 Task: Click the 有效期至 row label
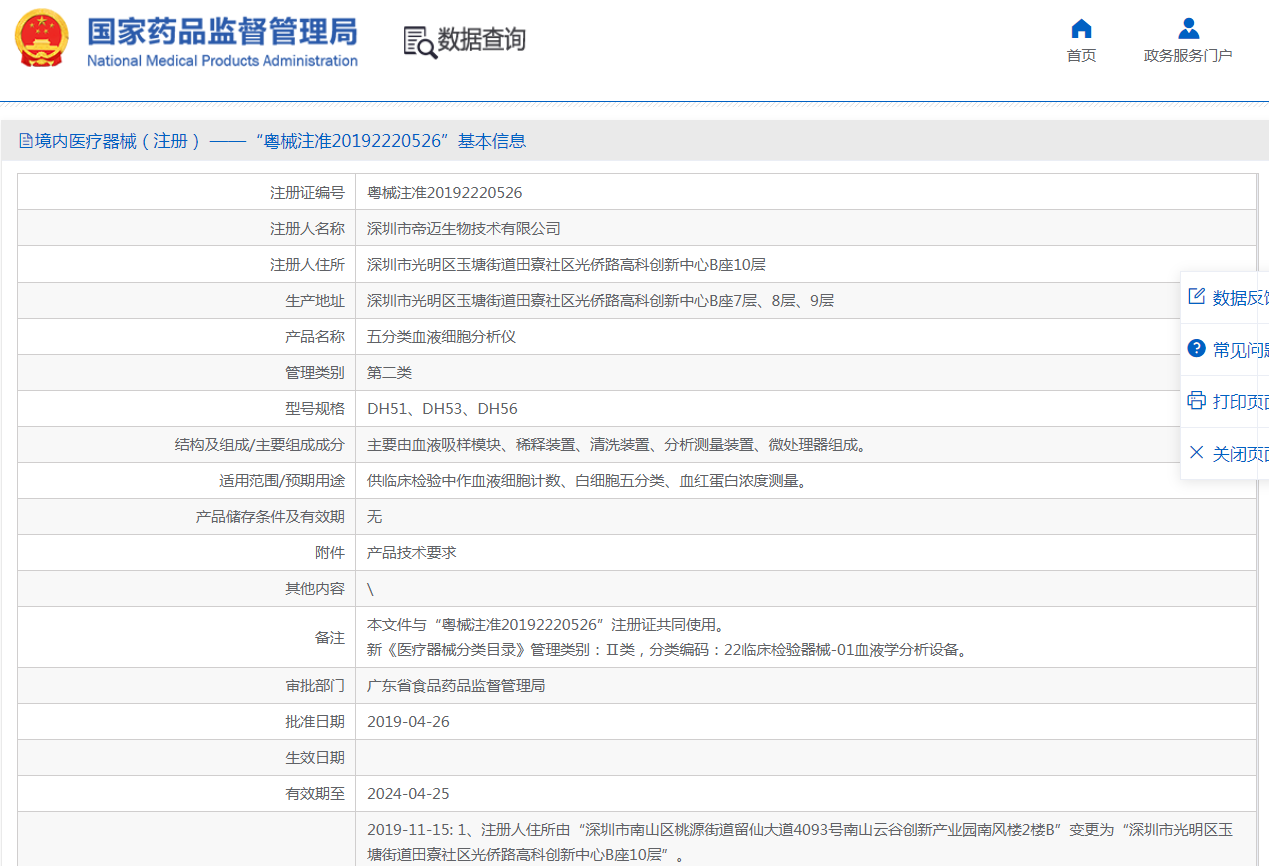tap(315, 794)
